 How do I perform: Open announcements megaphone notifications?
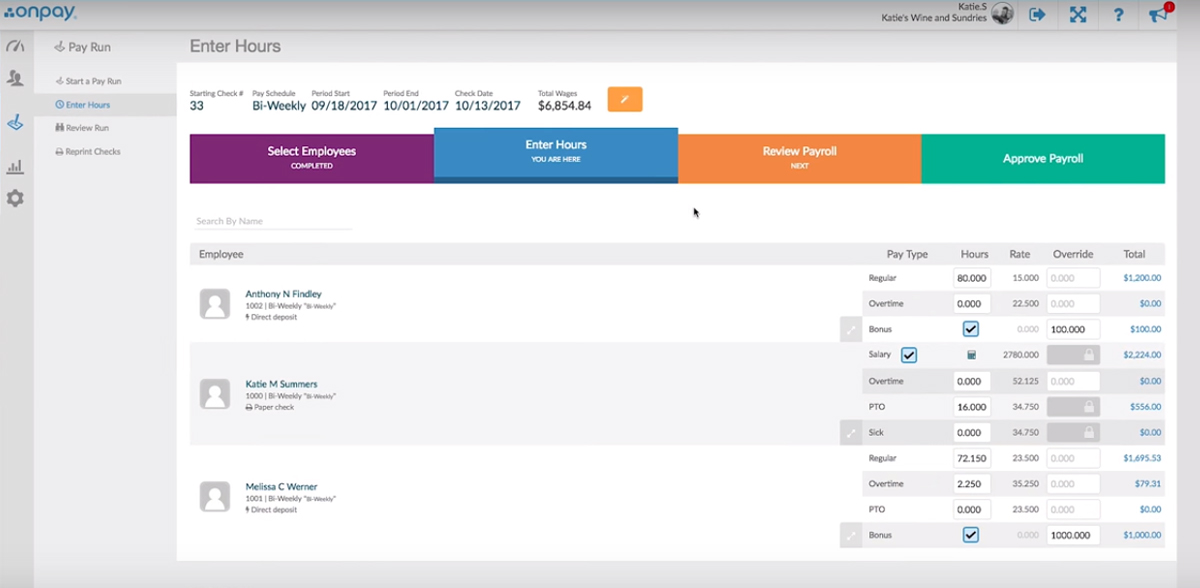1158,14
